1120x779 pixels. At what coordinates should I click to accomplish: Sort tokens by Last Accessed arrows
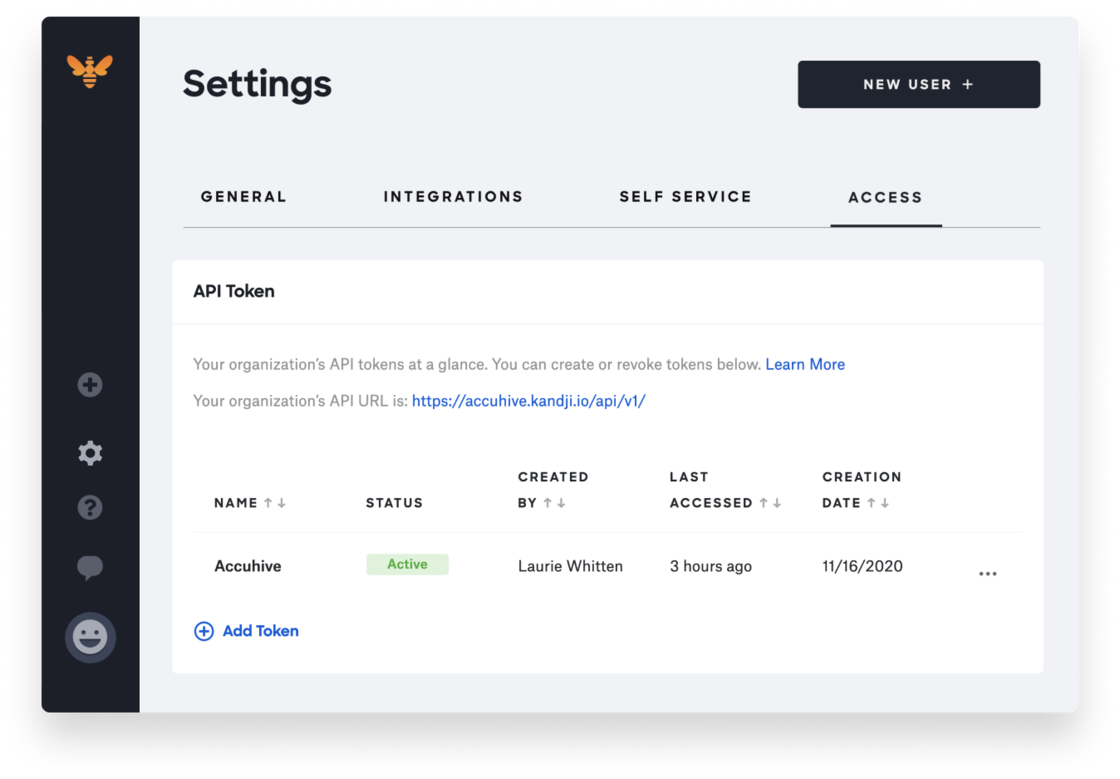coord(770,503)
